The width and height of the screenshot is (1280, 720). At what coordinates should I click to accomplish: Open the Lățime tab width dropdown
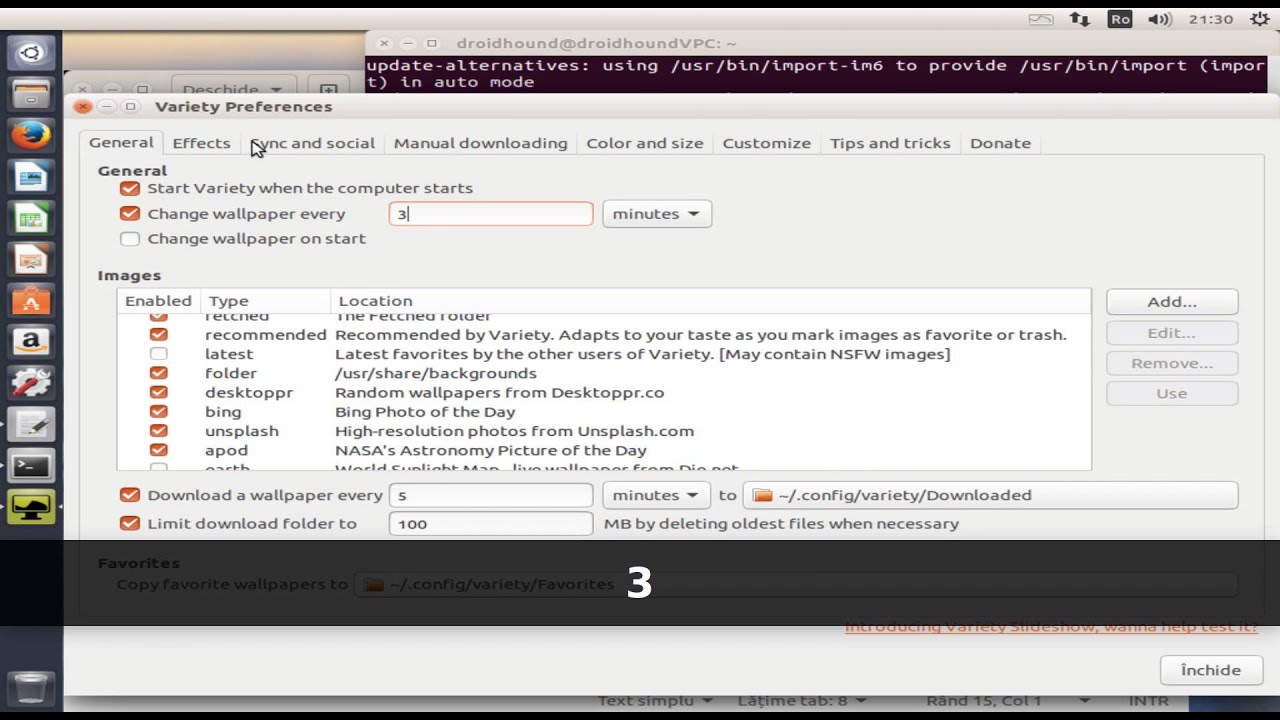click(x=801, y=701)
